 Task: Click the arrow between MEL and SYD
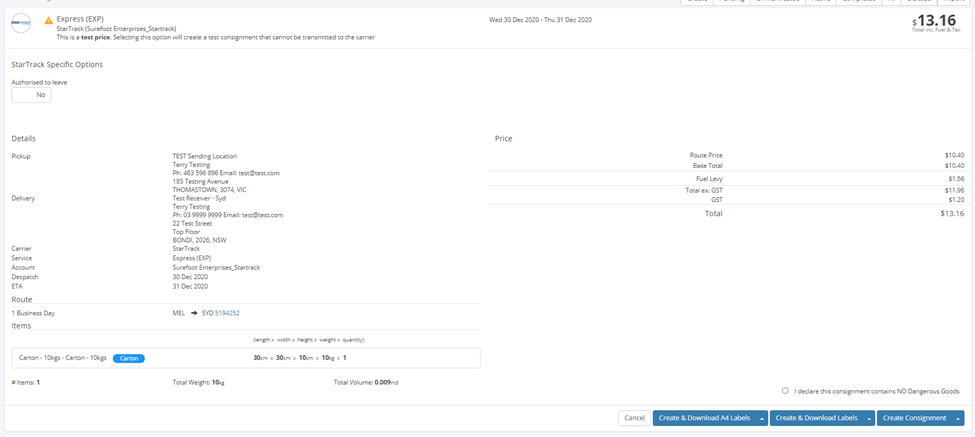[x=193, y=313]
